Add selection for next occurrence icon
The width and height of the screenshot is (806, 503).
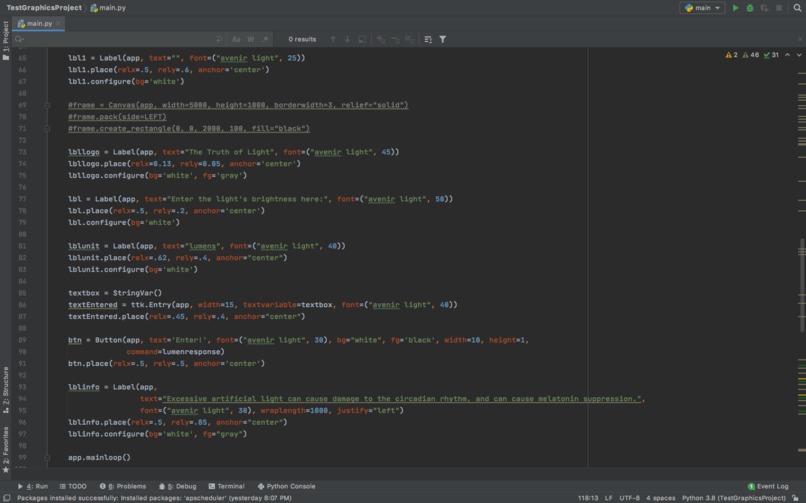381,39
